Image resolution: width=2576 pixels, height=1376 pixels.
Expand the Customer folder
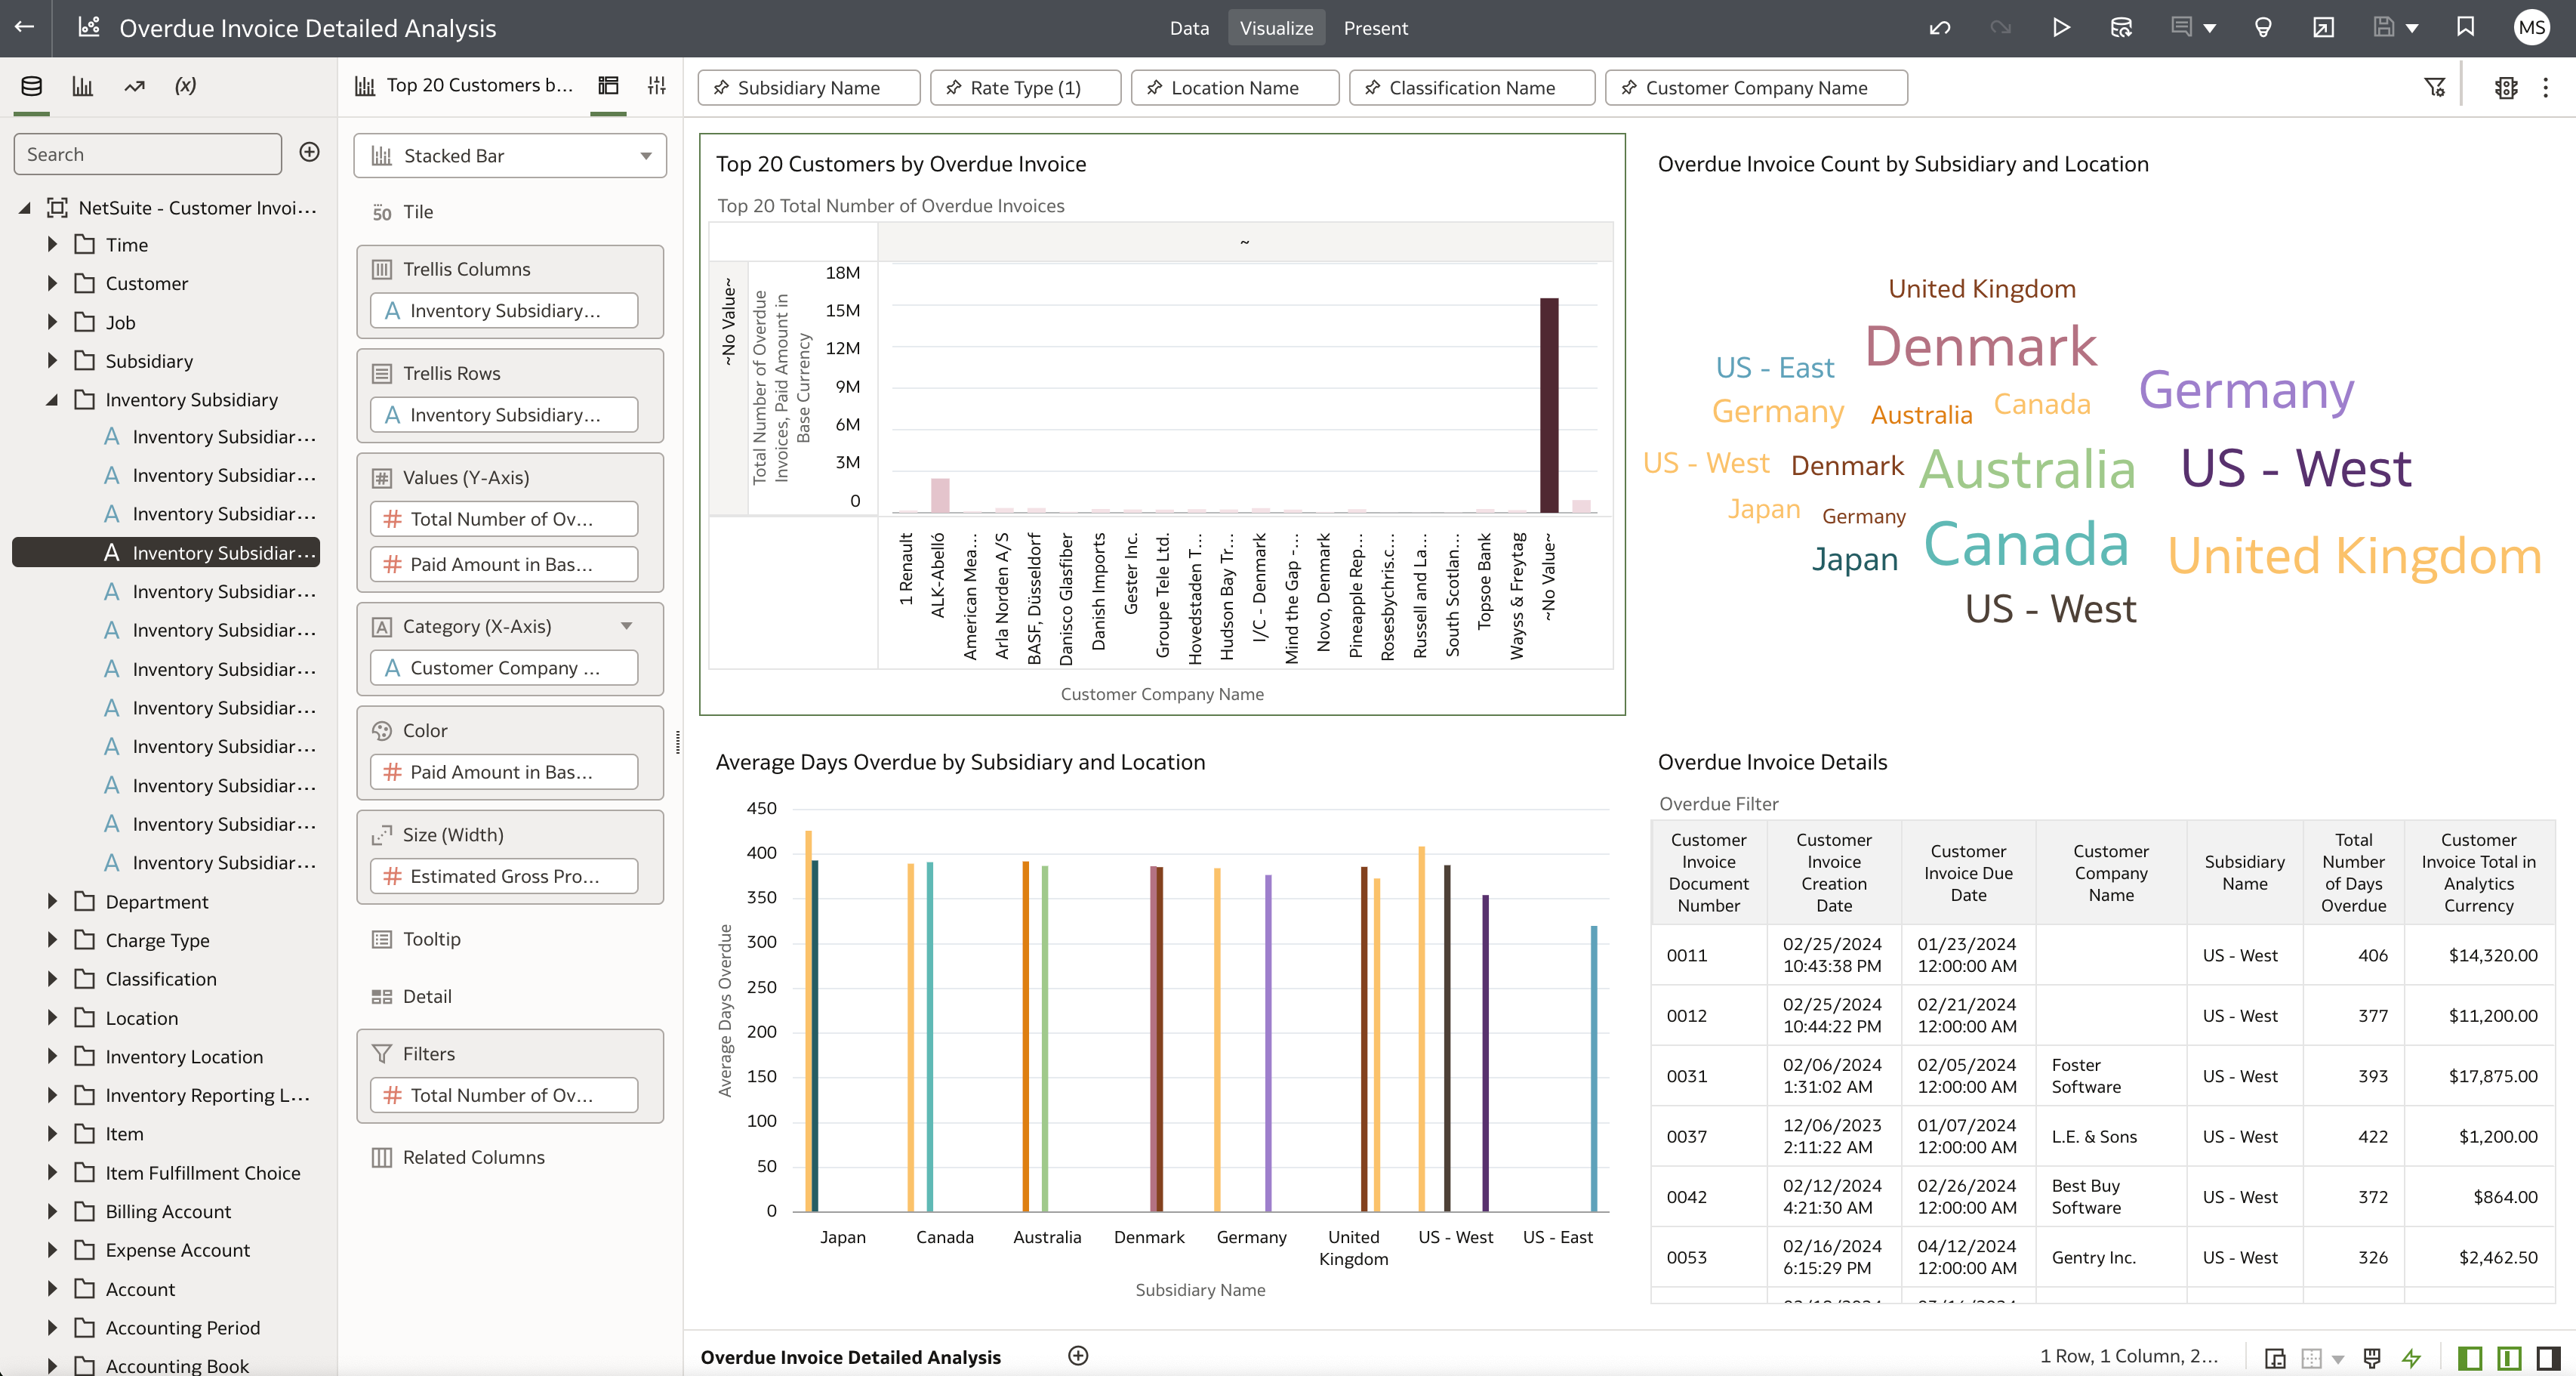pos(52,284)
